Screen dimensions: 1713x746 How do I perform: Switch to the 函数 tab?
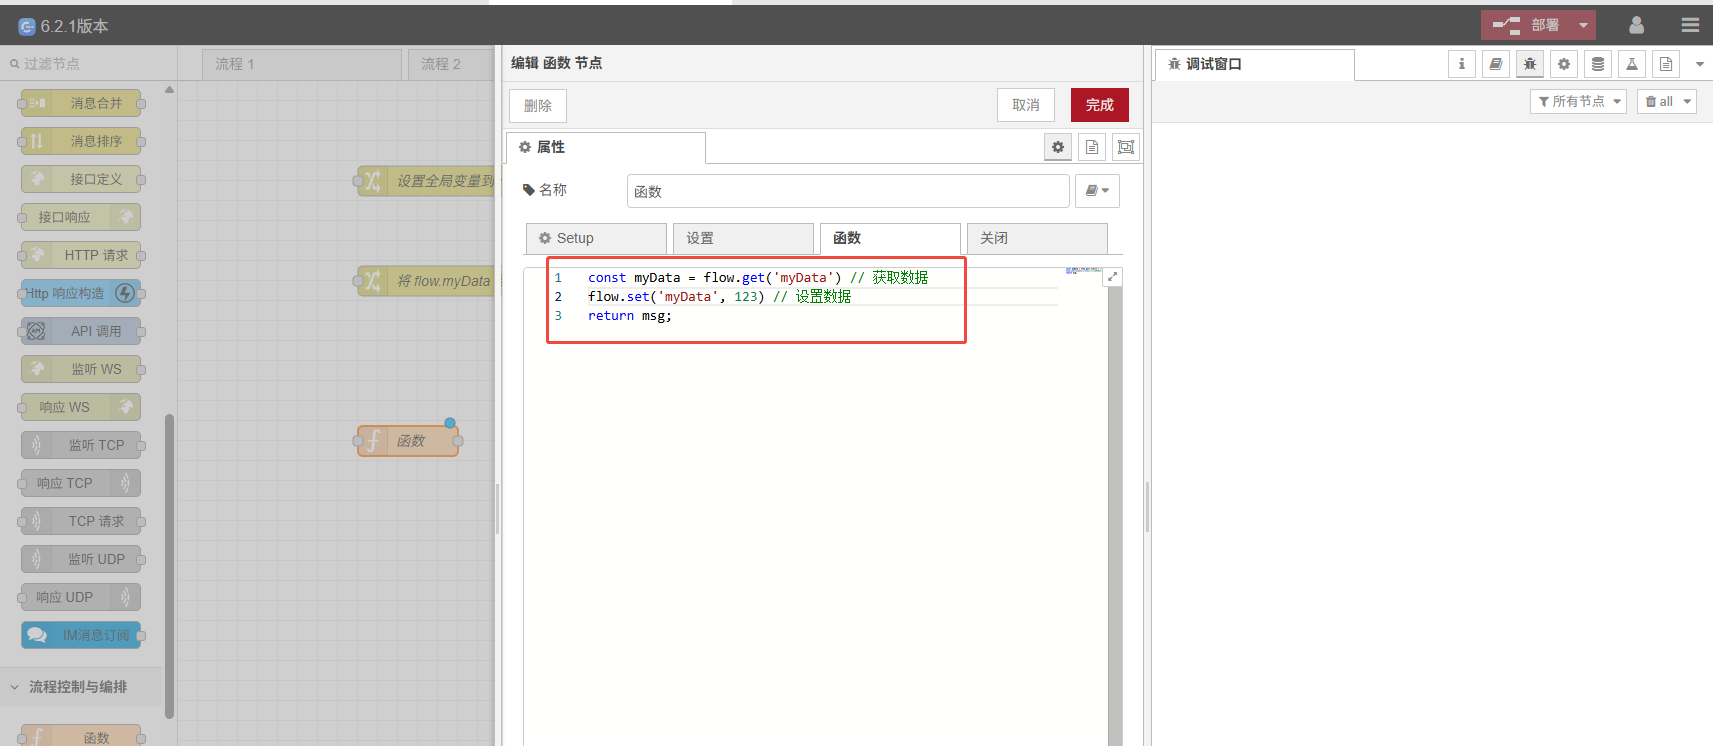(x=890, y=238)
